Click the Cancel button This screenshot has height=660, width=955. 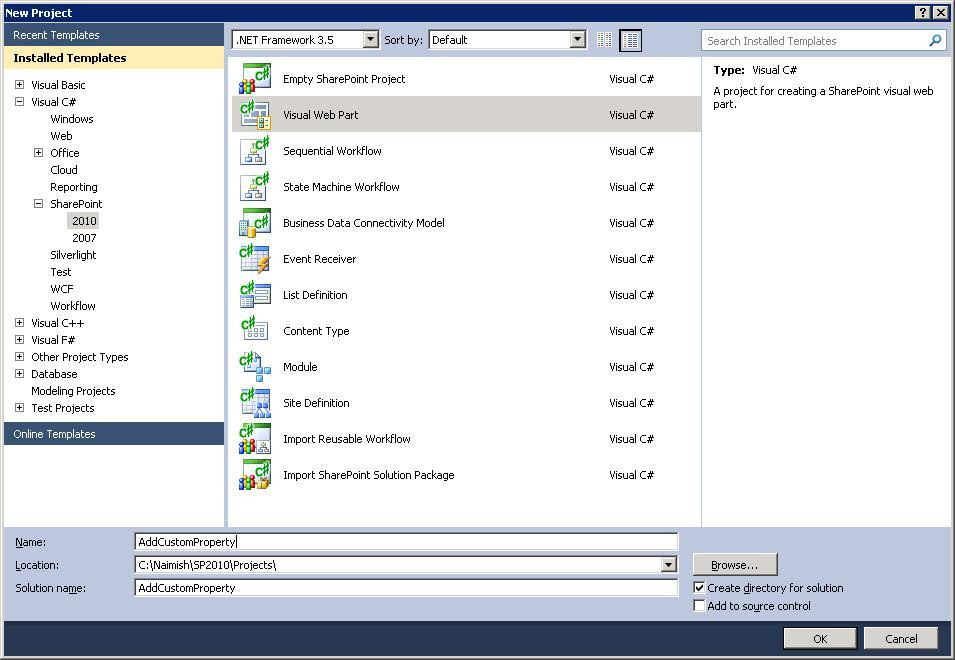tap(901, 638)
